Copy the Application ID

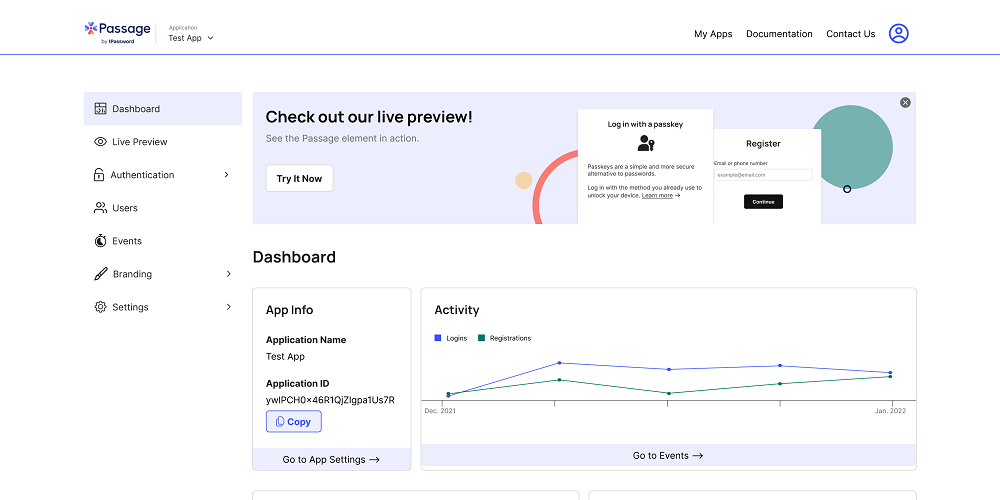294,422
